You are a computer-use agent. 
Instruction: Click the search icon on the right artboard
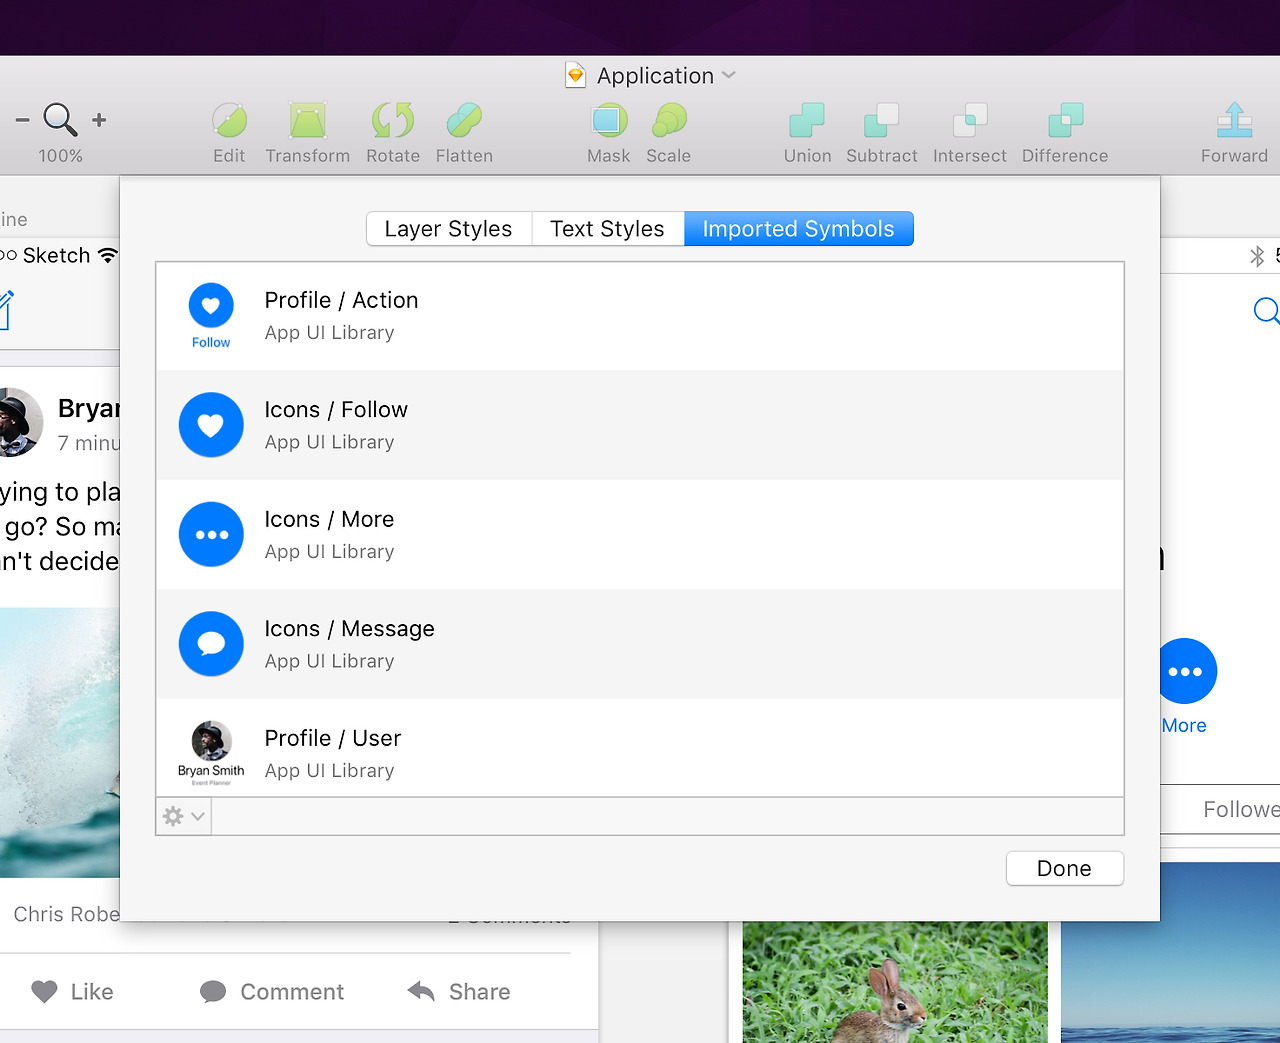tap(1266, 311)
